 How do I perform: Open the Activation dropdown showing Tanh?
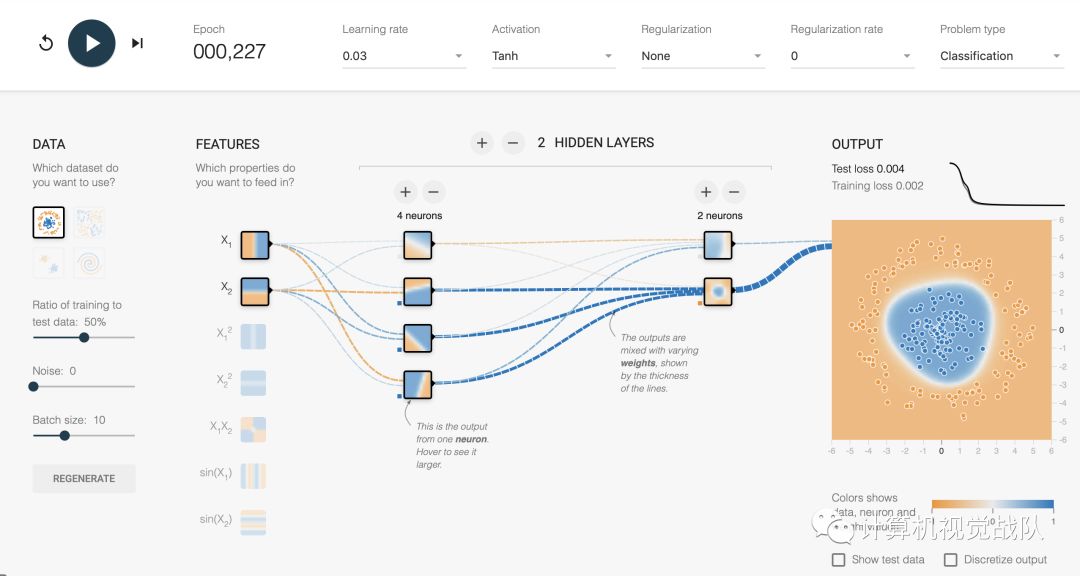pos(552,56)
